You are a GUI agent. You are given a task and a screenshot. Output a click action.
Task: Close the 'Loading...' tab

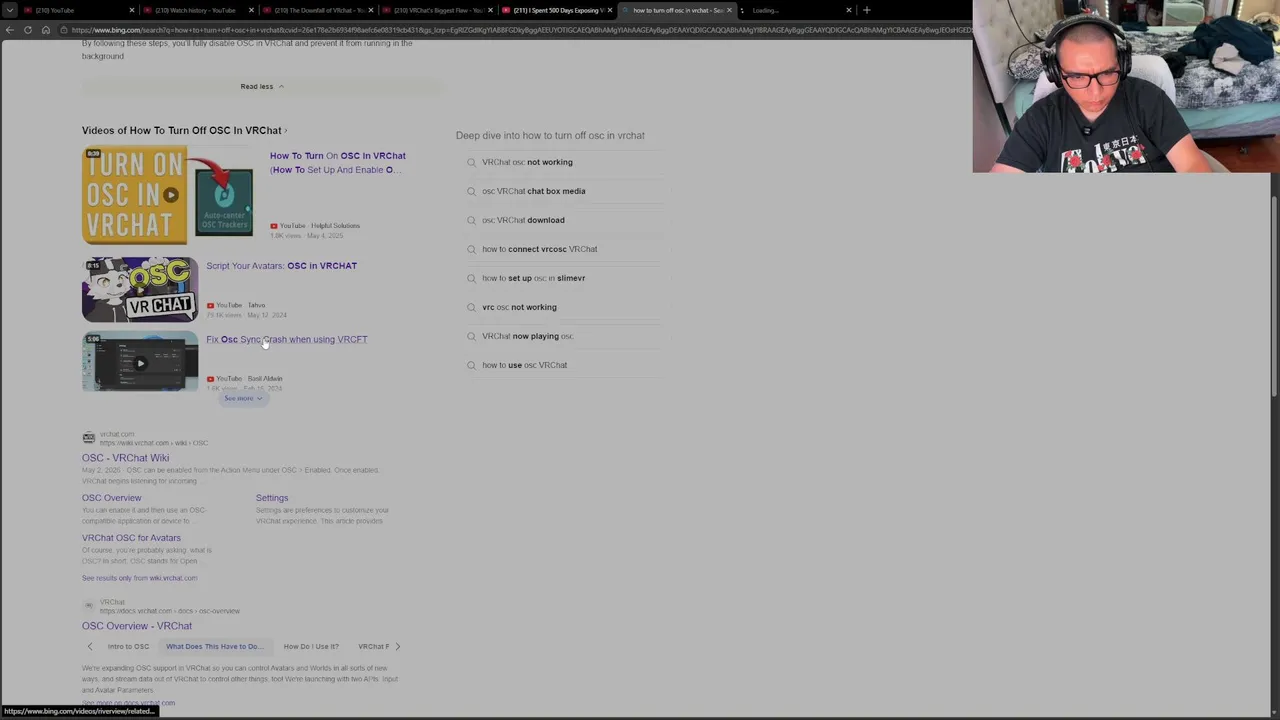pyautogui.click(x=849, y=10)
